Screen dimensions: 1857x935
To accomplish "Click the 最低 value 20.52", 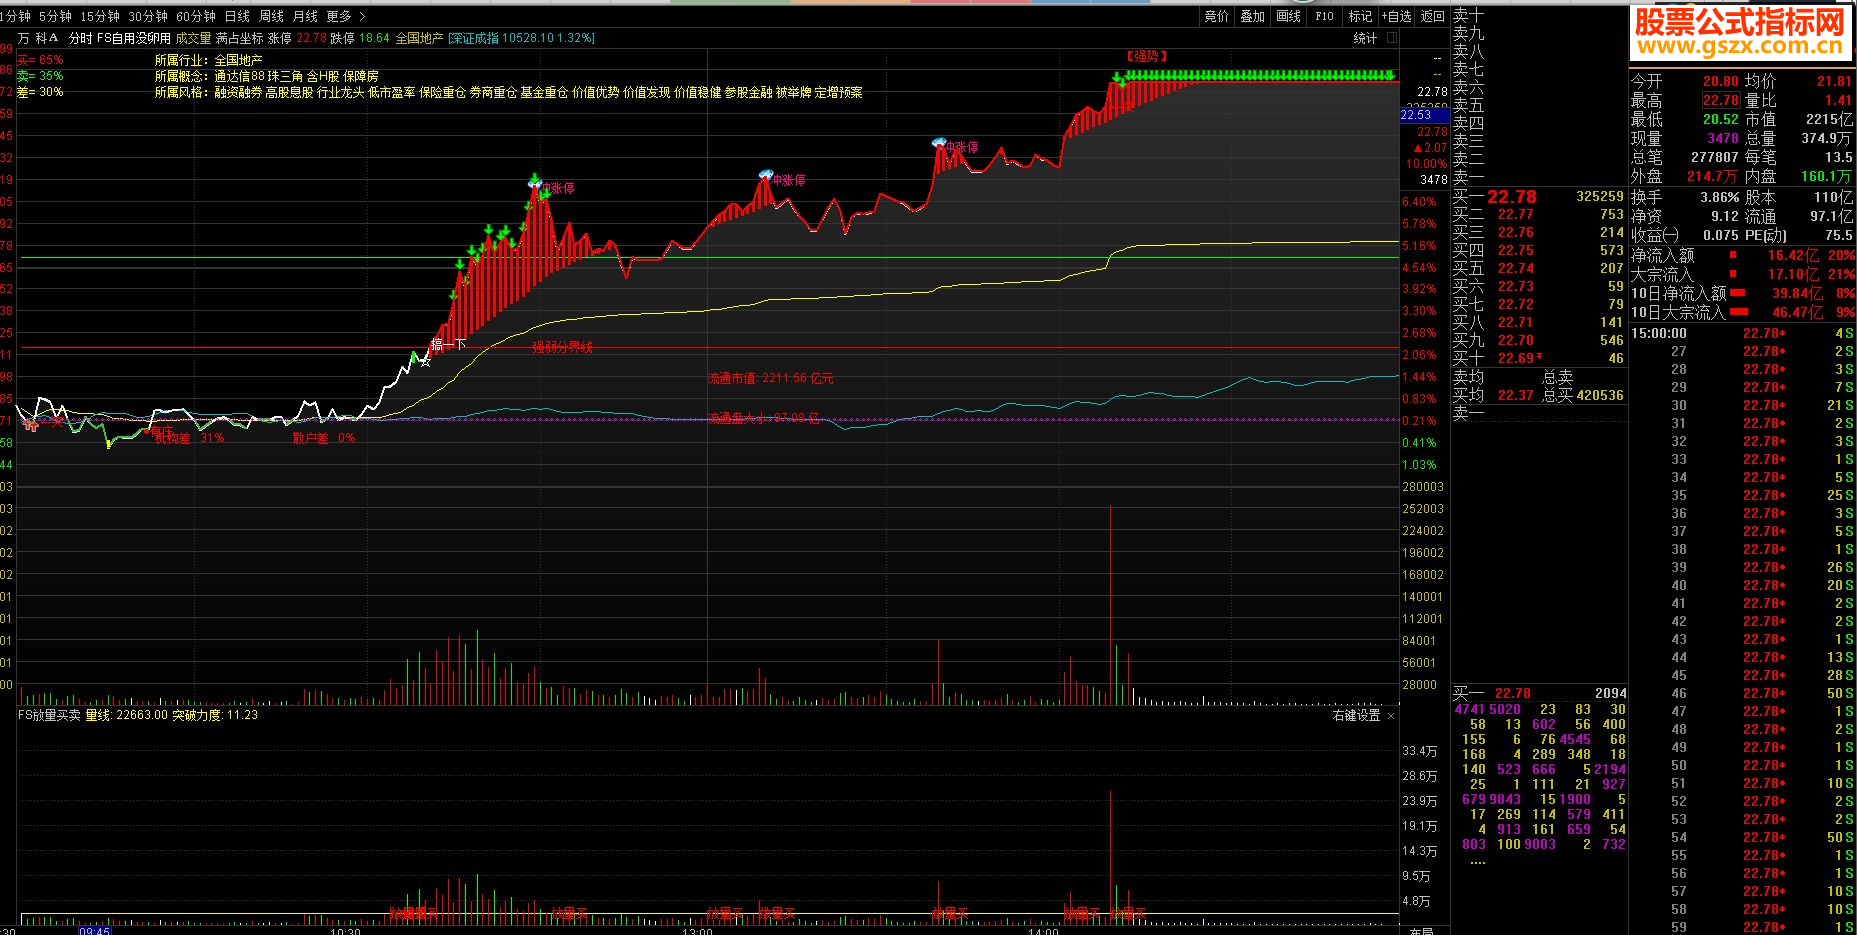I will (1721, 119).
